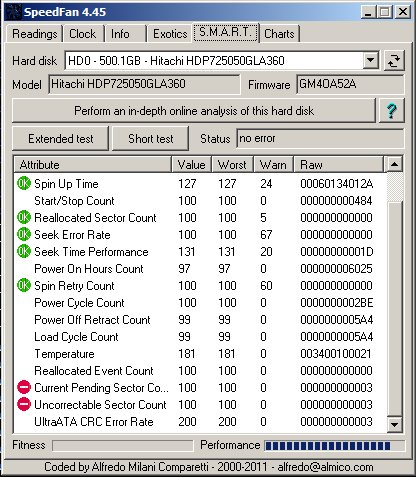Open the Hard disk dropdown arrow

(370, 61)
